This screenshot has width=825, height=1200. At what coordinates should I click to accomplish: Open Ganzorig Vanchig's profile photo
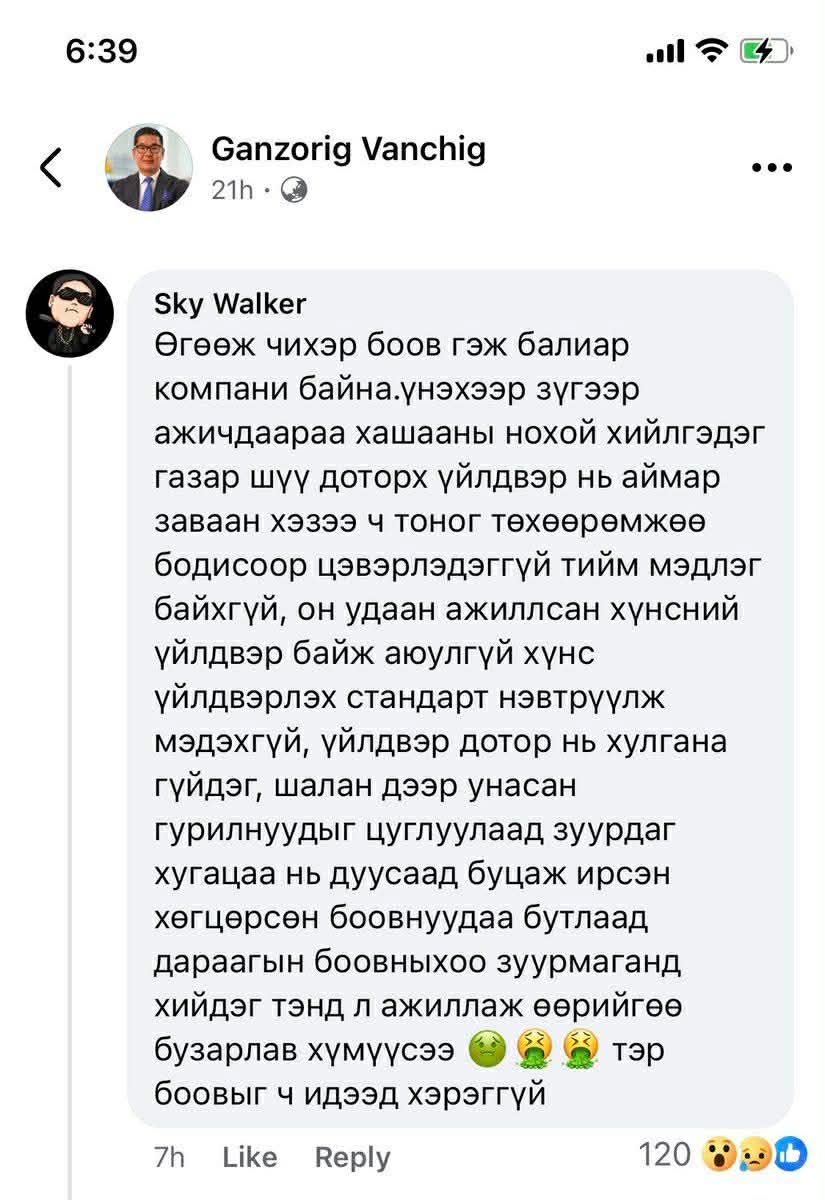tap(150, 168)
